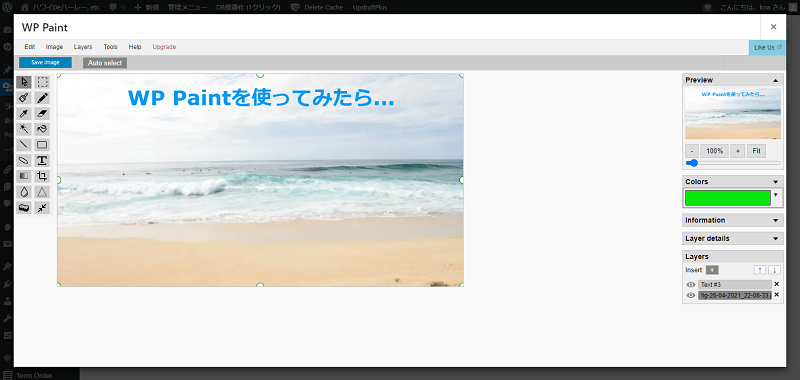Click the Preview thumbnail image

click(x=733, y=113)
